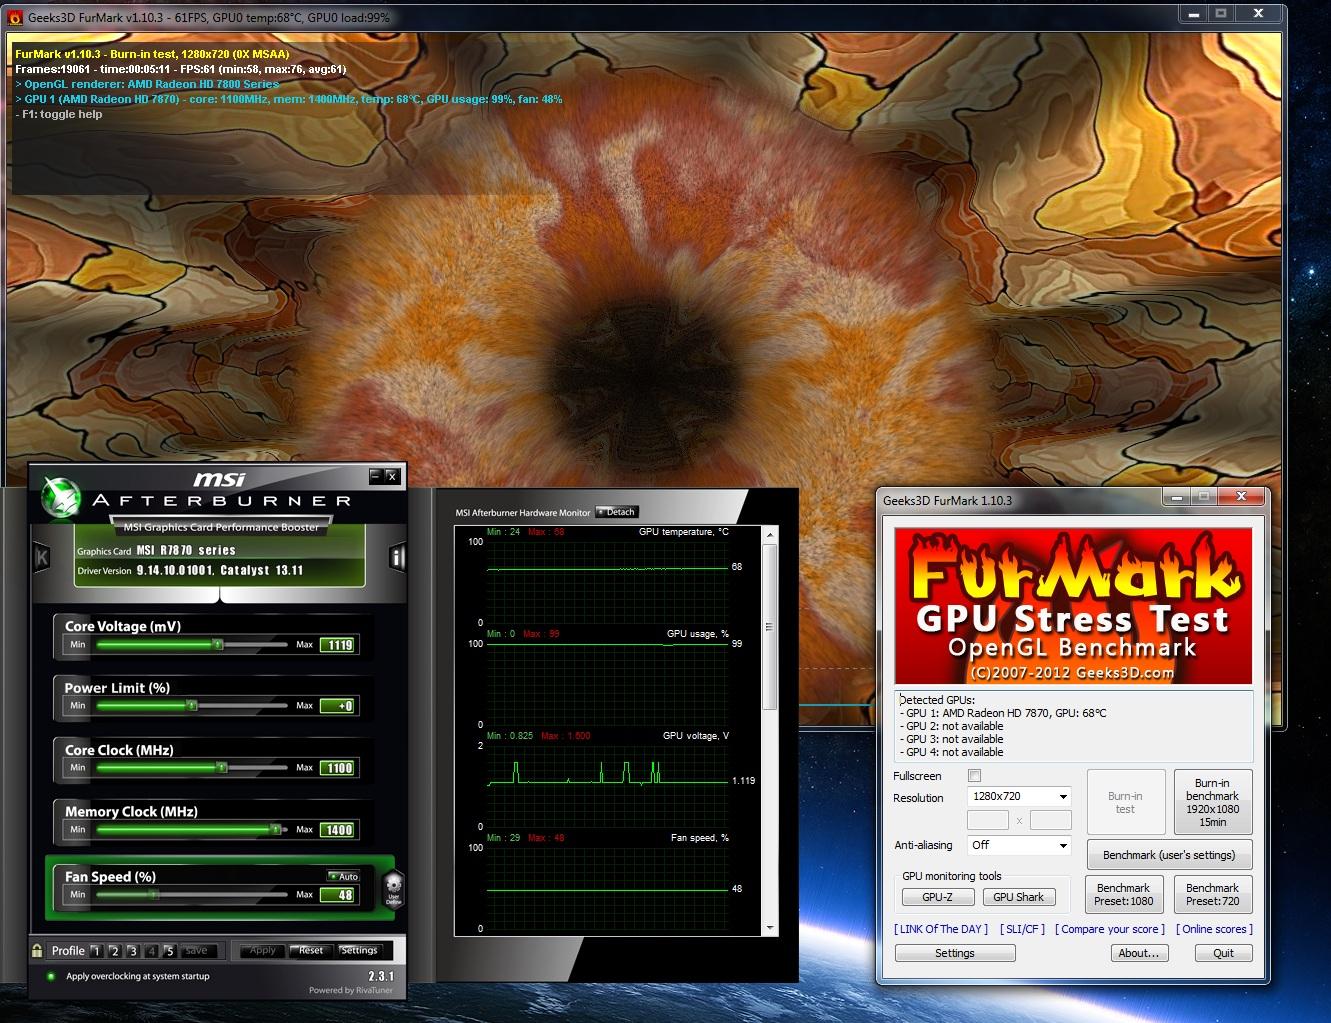
Task: Close the FurMark 1.10.3 launcher window
Action: click(1241, 496)
